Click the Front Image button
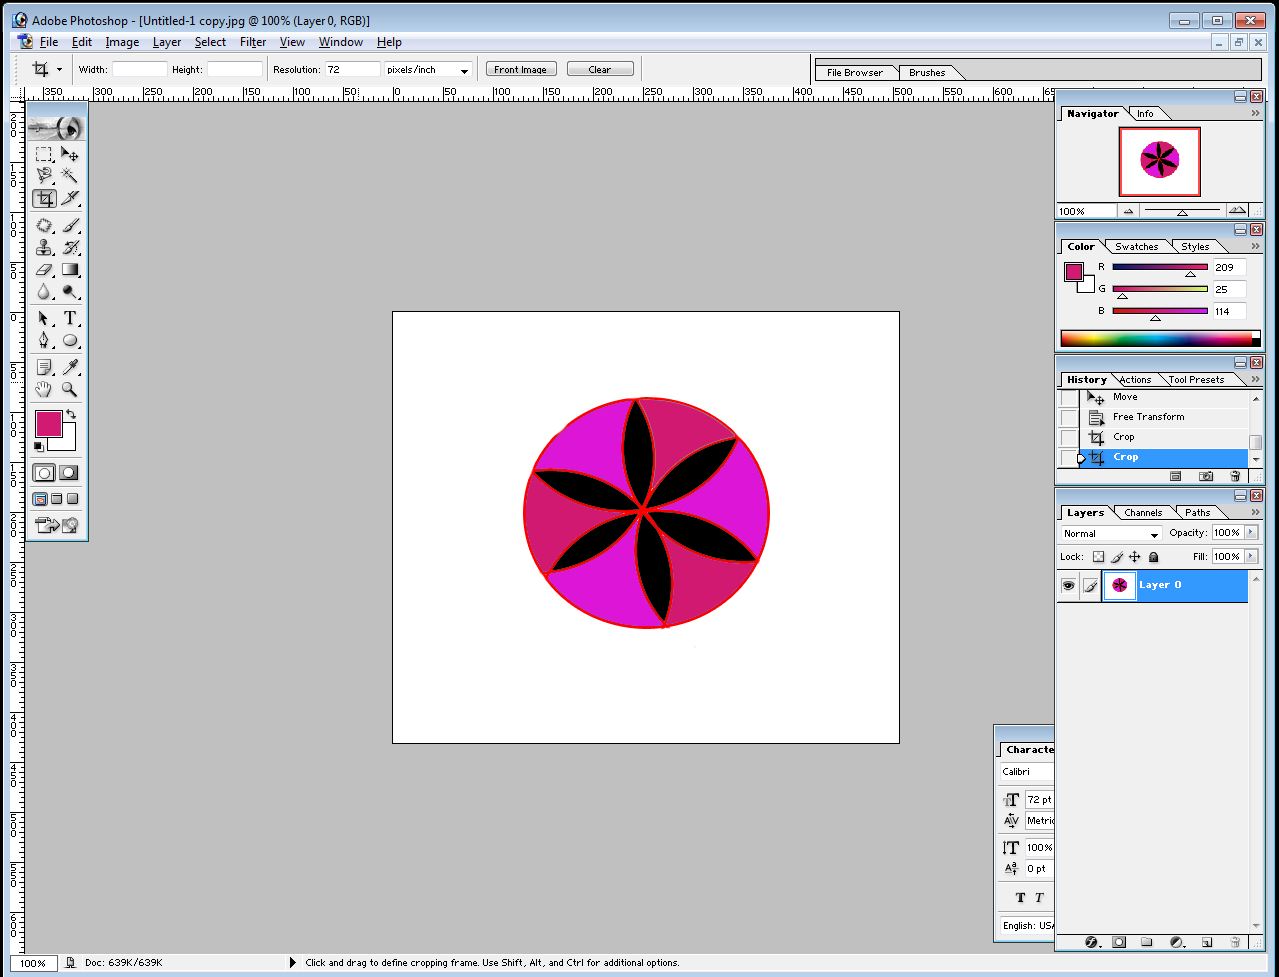Image resolution: width=1279 pixels, height=977 pixels. click(x=521, y=69)
